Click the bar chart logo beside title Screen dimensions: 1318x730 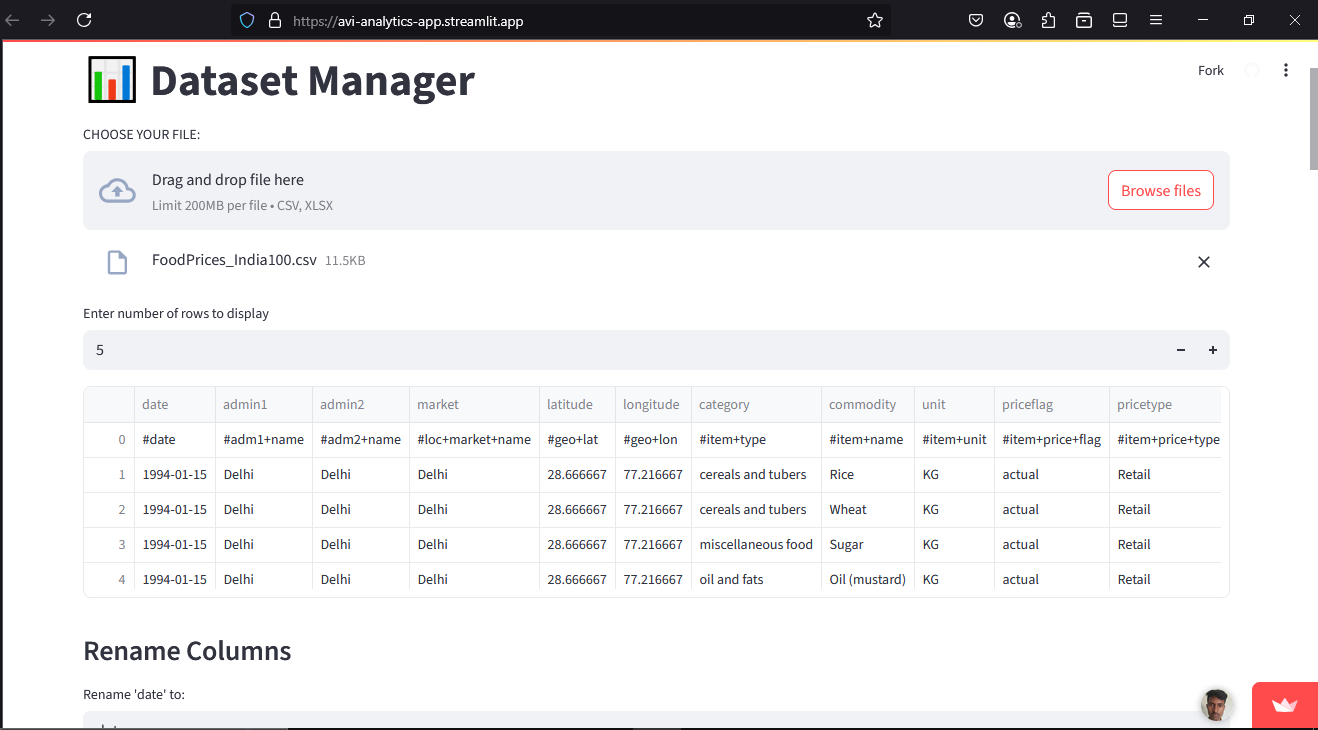click(112, 80)
